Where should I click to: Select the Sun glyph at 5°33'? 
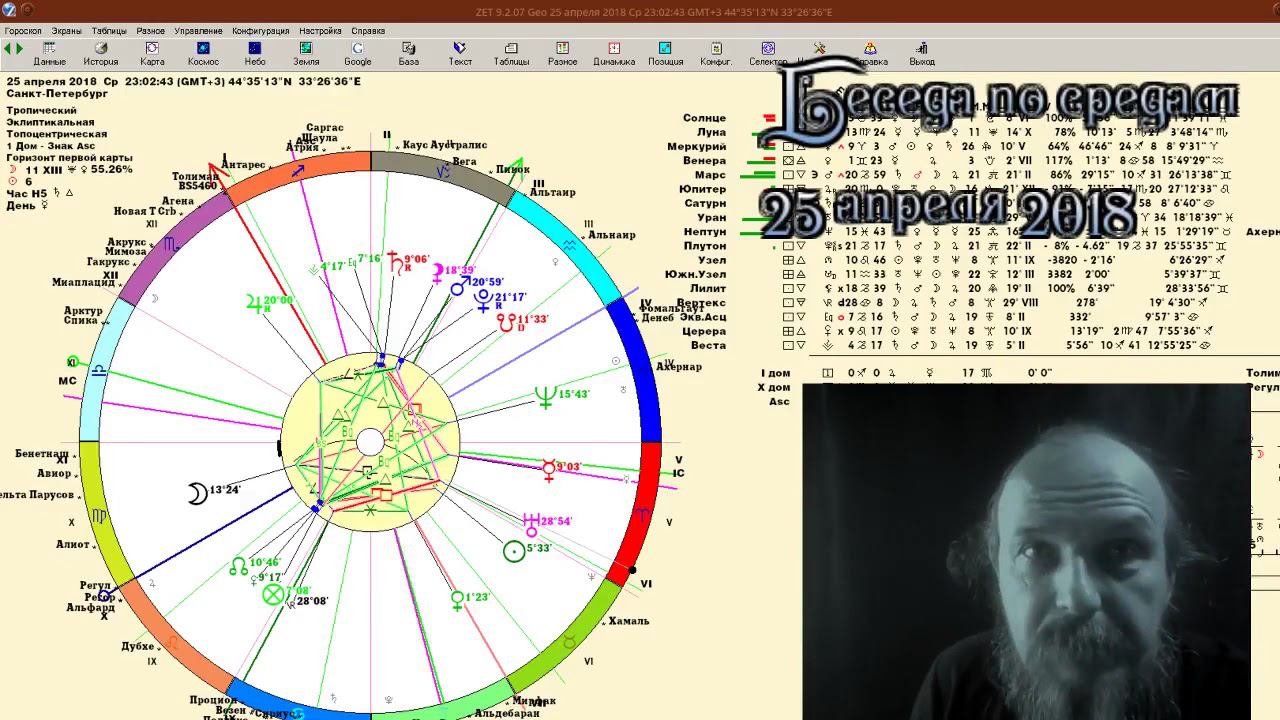[x=513, y=551]
